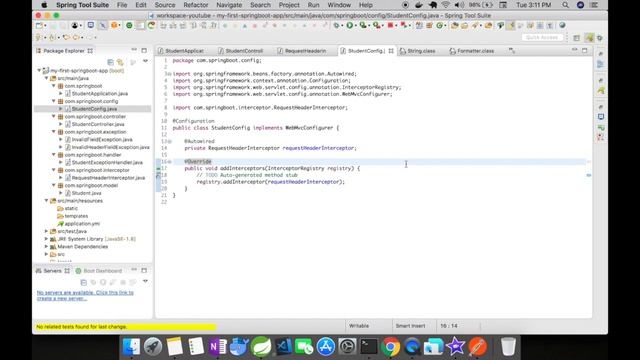
Task: Close the StudentConfig editor tab
Action: [x=391, y=51]
